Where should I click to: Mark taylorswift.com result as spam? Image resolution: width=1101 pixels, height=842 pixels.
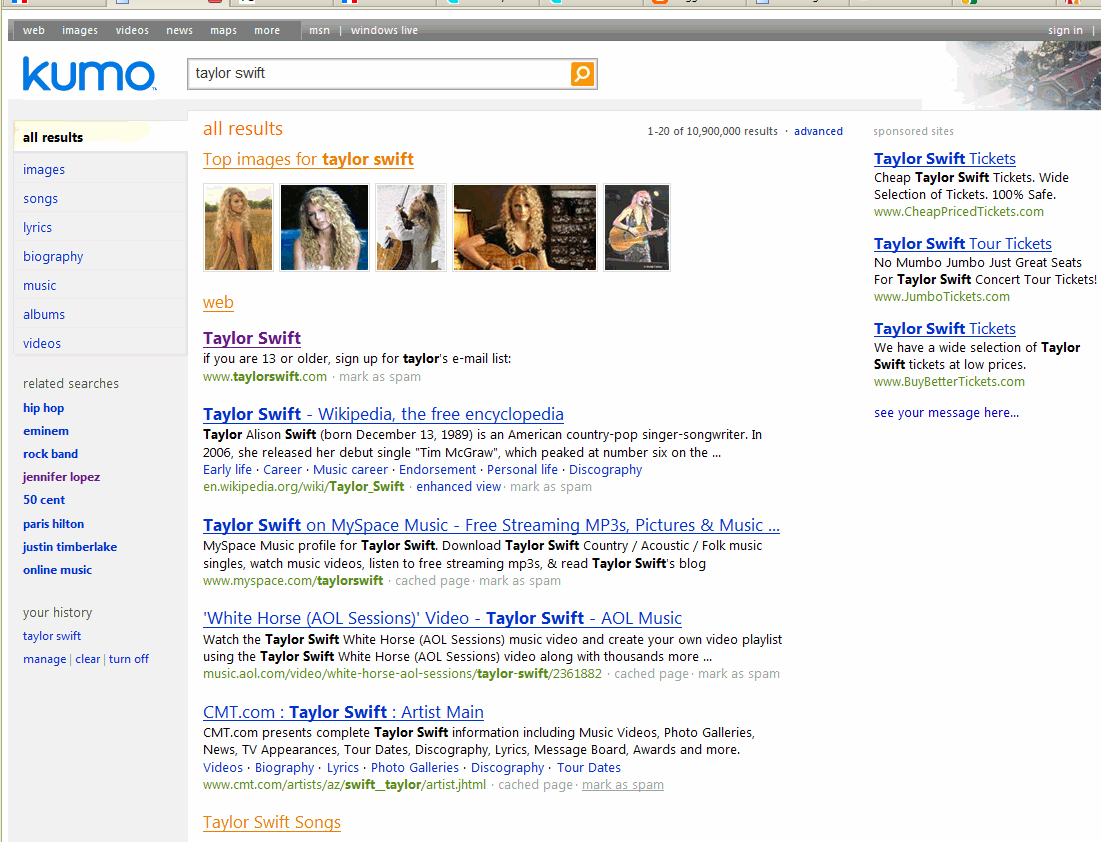pos(380,376)
